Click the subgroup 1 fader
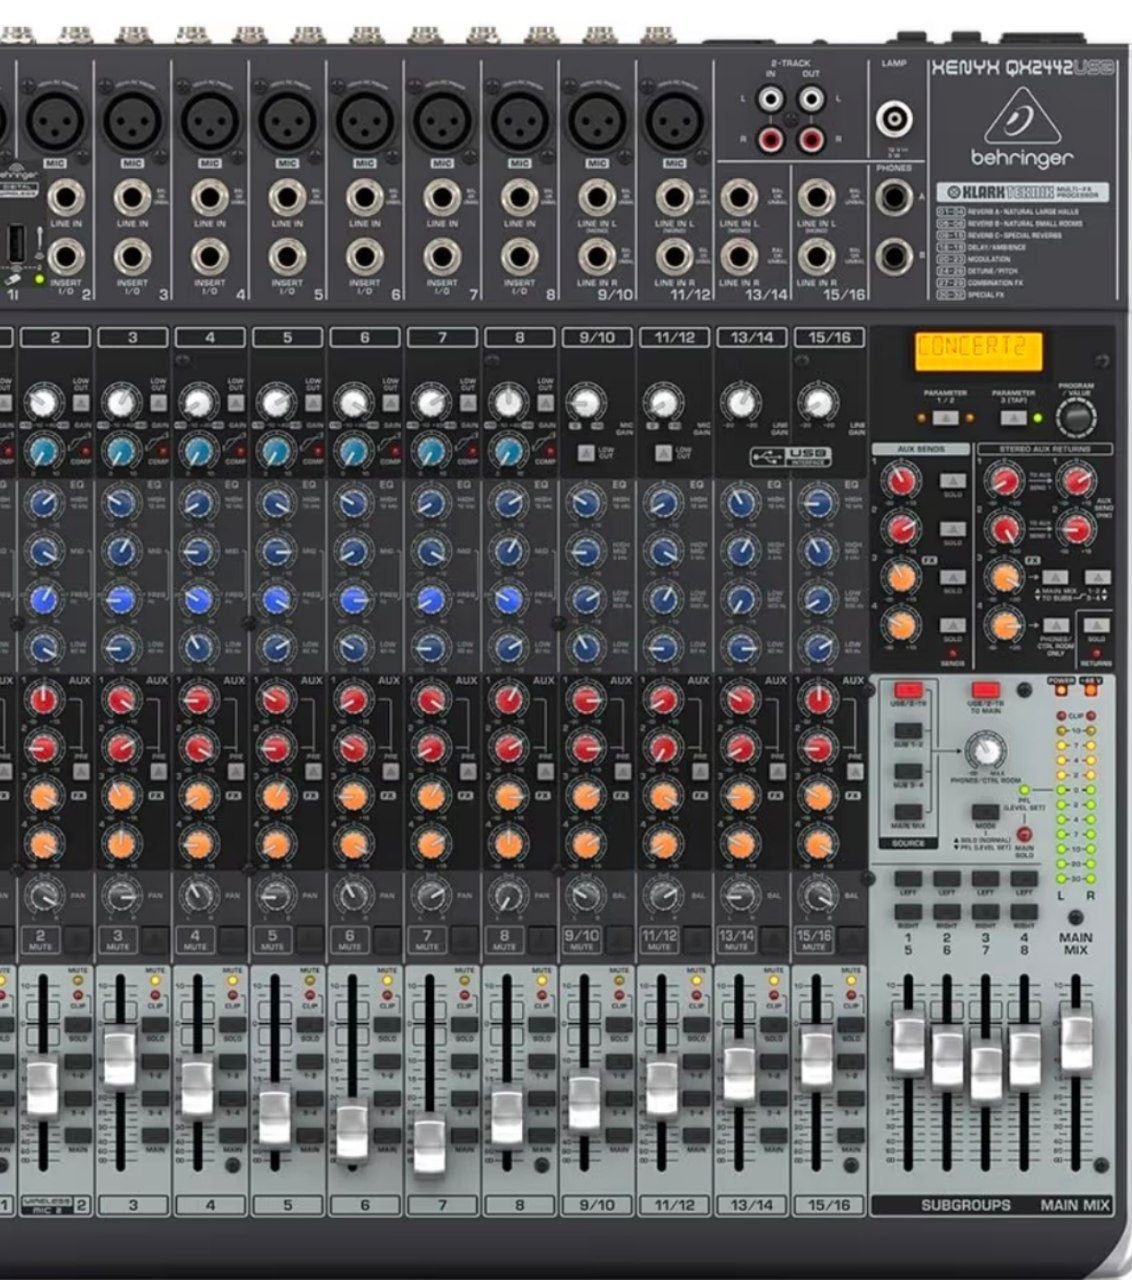The height and width of the screenshot is (1280, 1132). (908, 1045)
